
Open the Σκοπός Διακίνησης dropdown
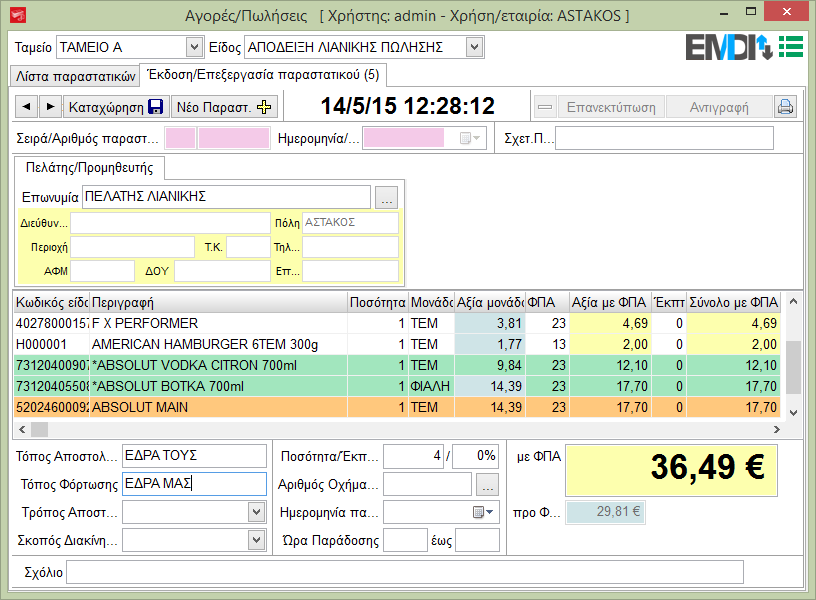click(256, 540)
